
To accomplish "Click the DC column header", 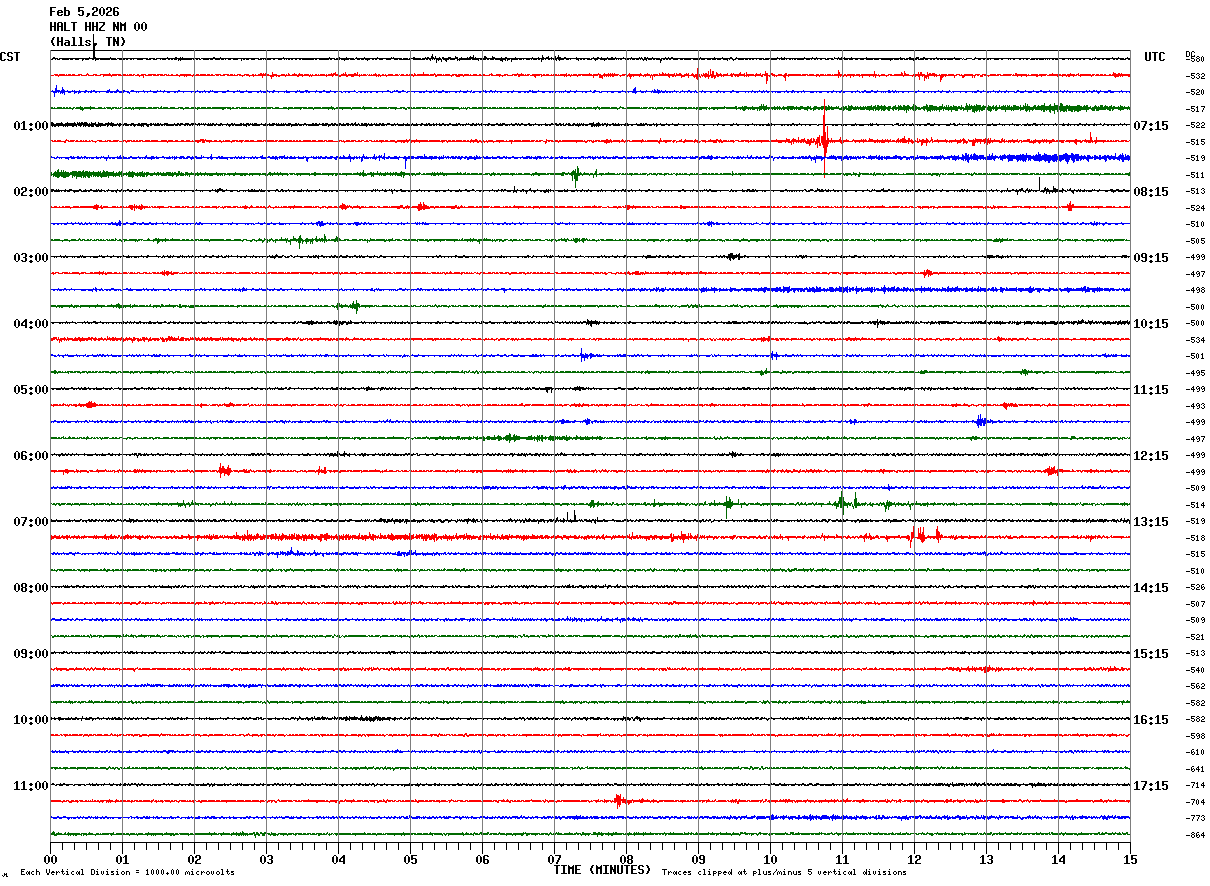I will click(x=1190, y=54).
